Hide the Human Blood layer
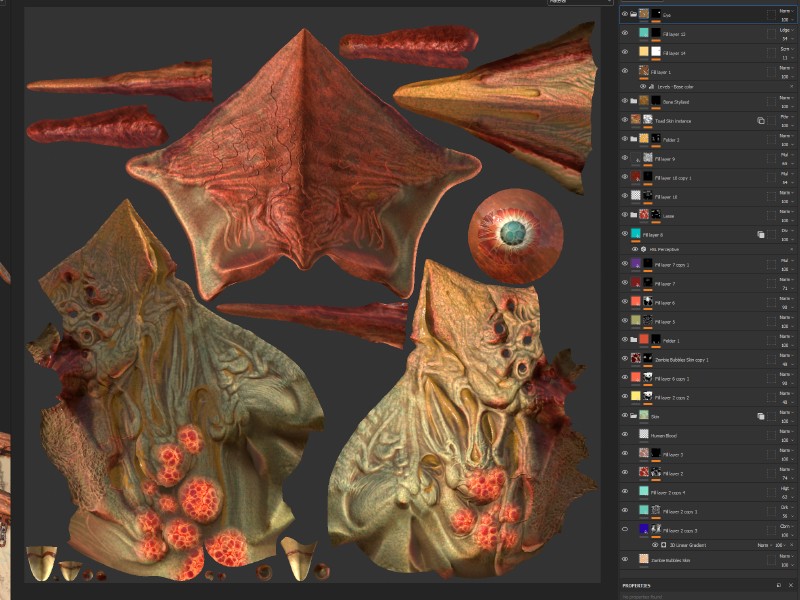This screenshot has height=600, width=800. (x=625, y=435)
